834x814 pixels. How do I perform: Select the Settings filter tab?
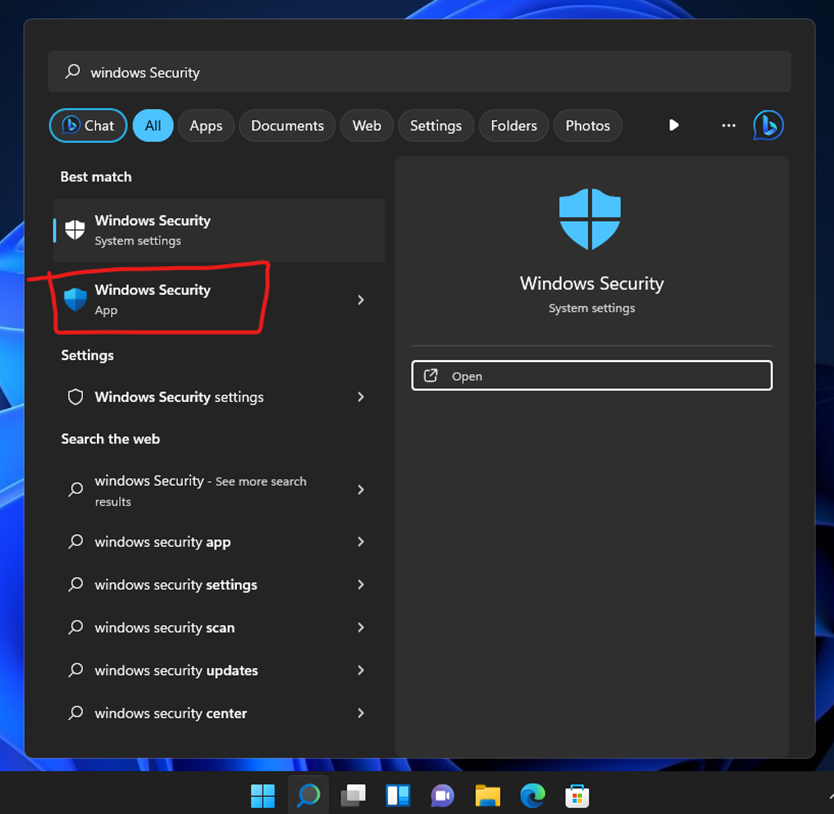click(436, 126)
